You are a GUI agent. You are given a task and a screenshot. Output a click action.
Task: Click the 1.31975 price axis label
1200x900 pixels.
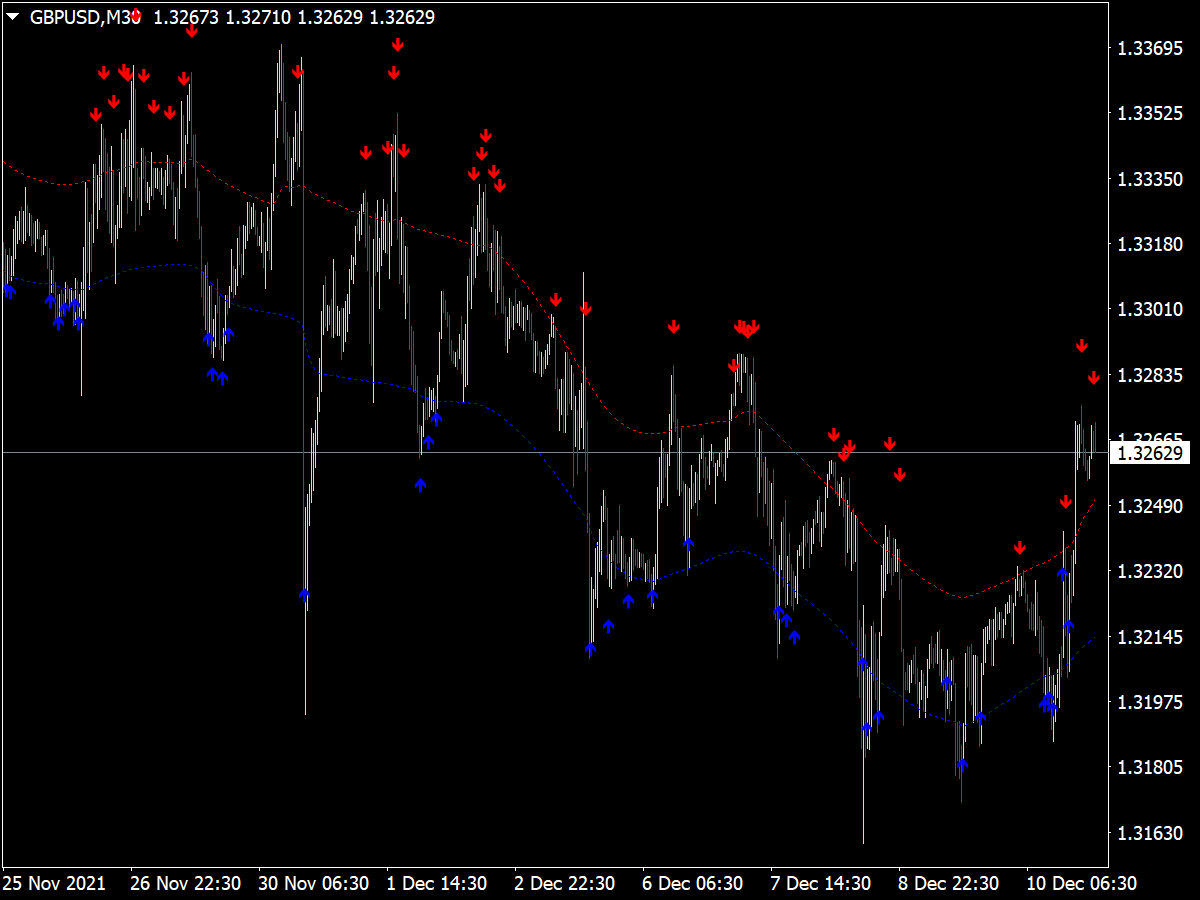pyautogui.click(x=1150, y=702)
